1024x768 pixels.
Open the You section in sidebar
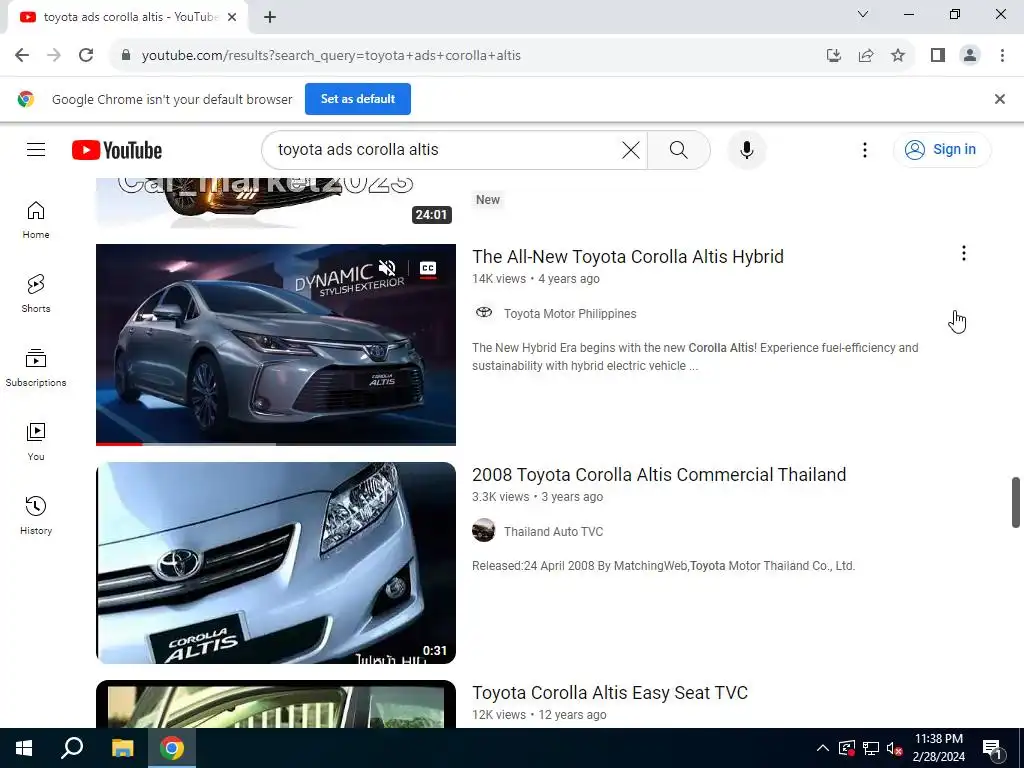pyautogui.click(x=36, y=442)
